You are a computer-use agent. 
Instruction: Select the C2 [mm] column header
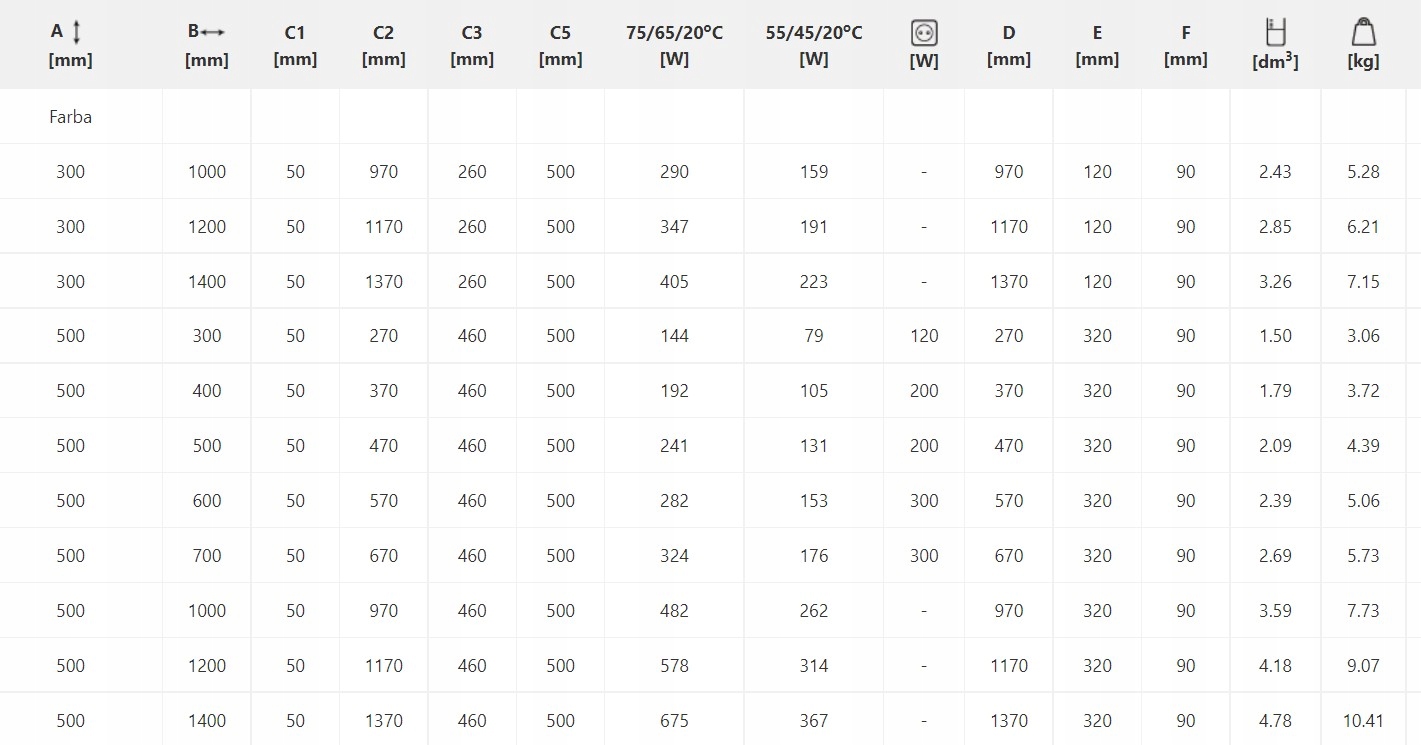click(383, 45)
